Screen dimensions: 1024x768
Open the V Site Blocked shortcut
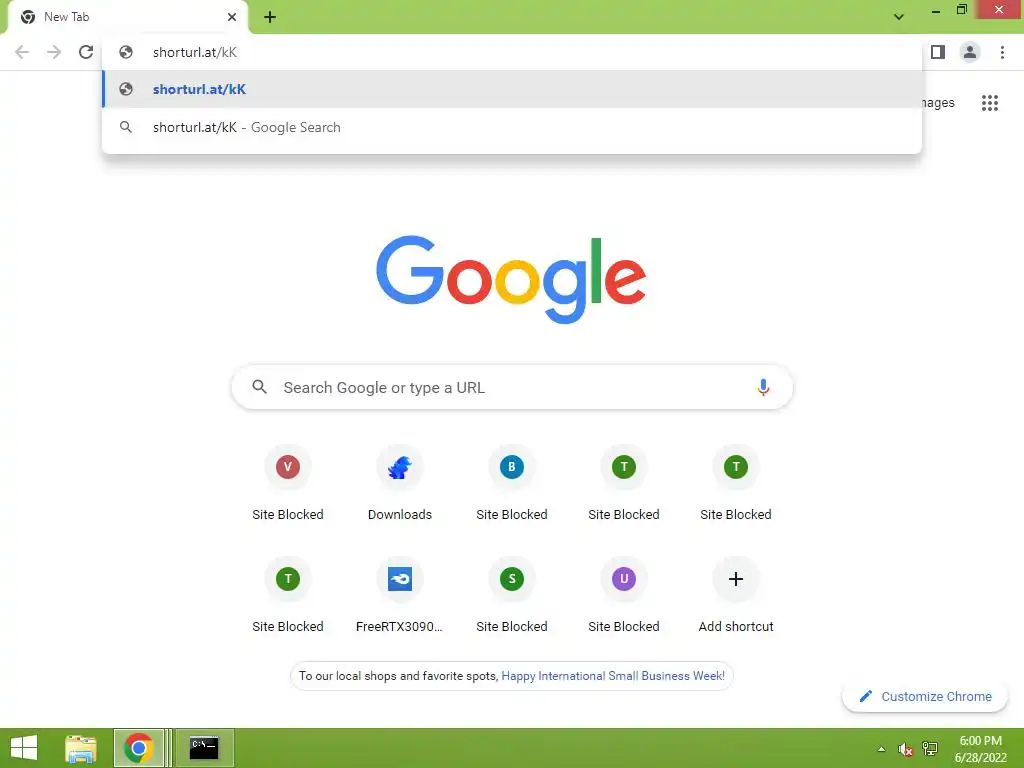[288, 483]
